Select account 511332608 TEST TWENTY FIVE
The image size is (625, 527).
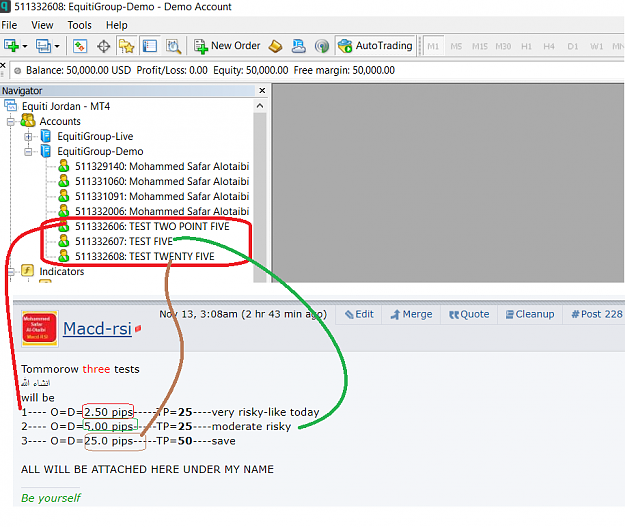(x=145, y=256)
